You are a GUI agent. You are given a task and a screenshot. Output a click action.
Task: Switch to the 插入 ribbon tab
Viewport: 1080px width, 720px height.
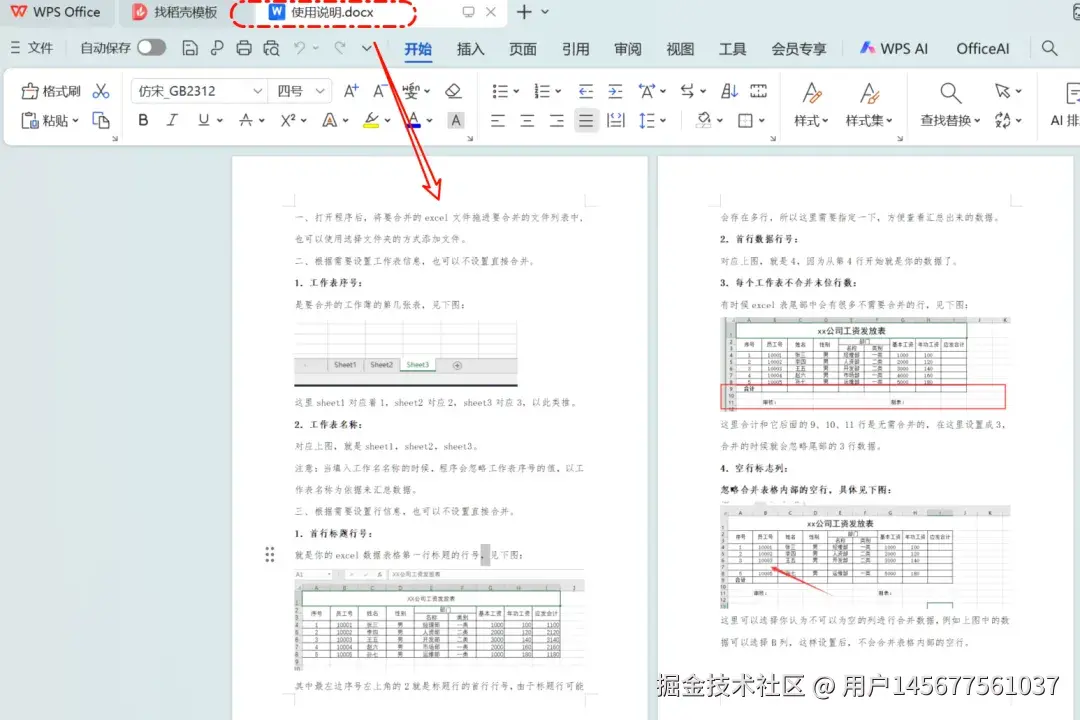470,49
